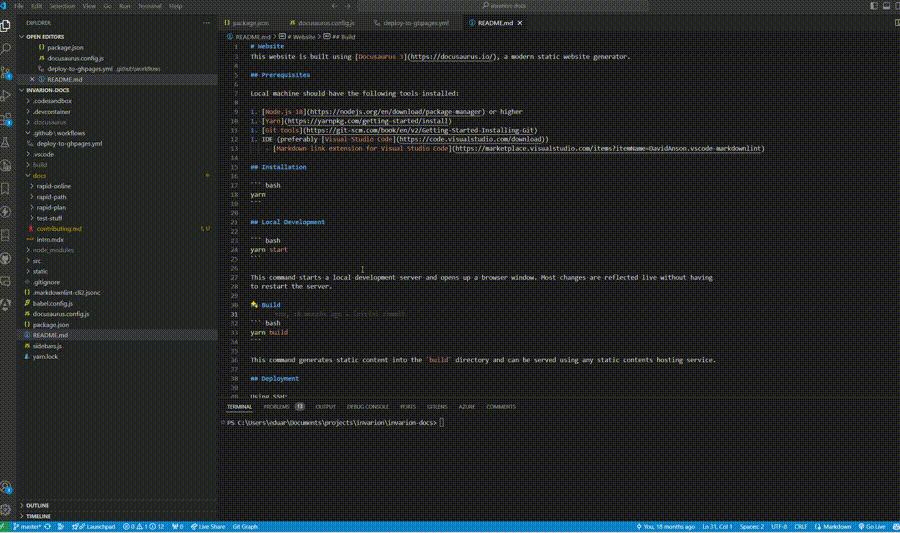Screen dimensions: 900x533
Task: Open the Extensions view
Action: coord(6,119)
